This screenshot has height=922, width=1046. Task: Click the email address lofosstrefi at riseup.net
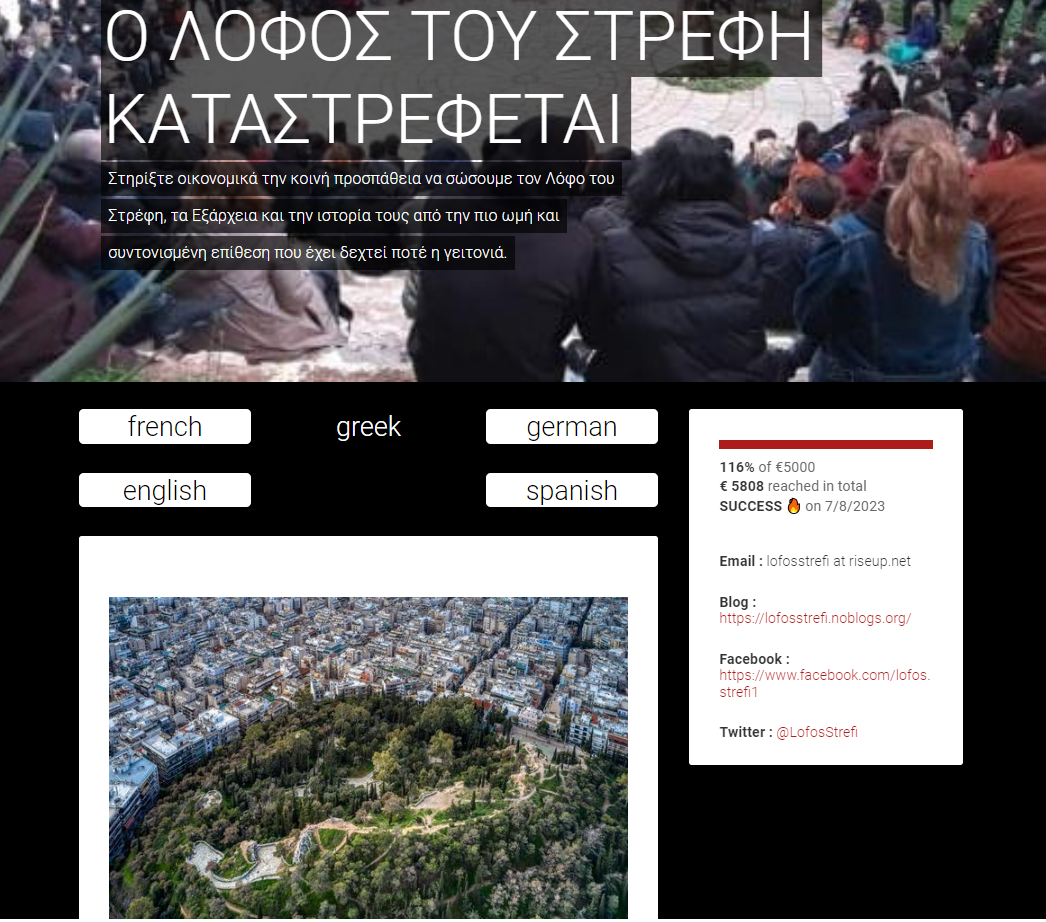point(838,561)
